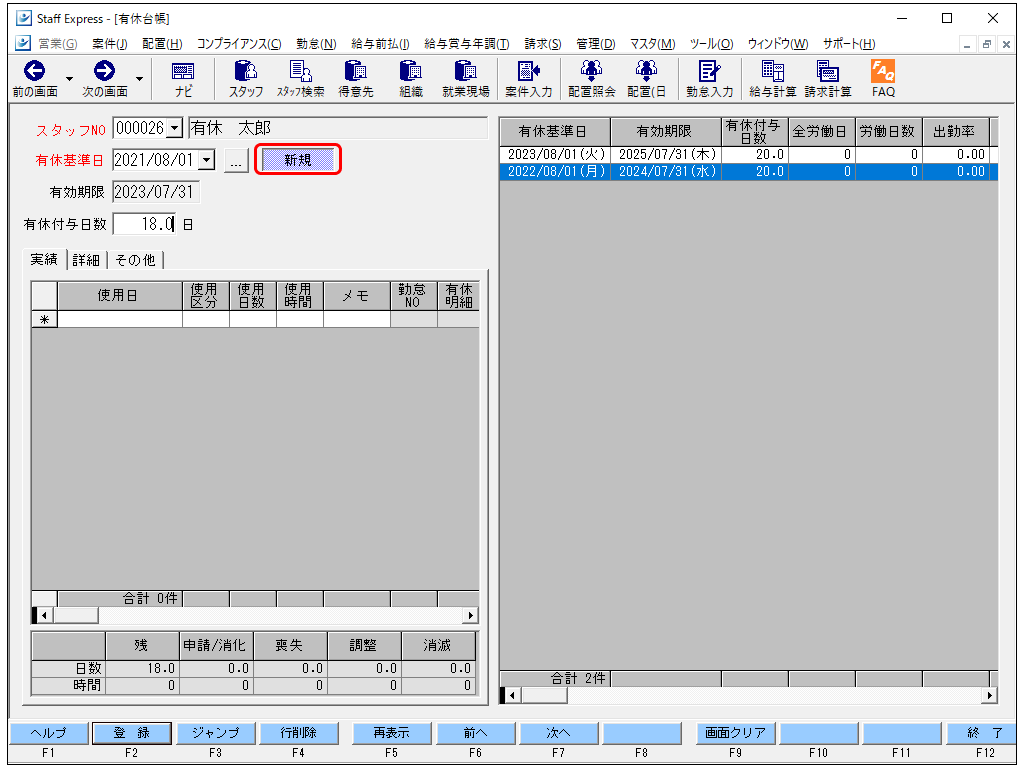Open the 得意先 client master
The height and width of the screenshot is (768, 1024).
tap(356, 79)
